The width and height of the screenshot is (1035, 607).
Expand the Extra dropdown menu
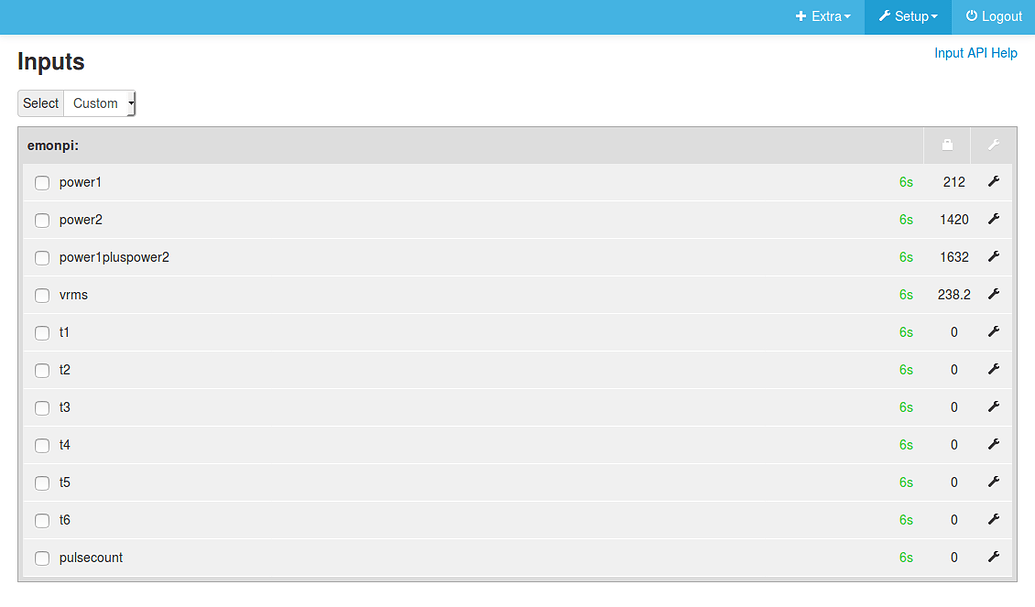pyautogui.click(x=823, y=16)
